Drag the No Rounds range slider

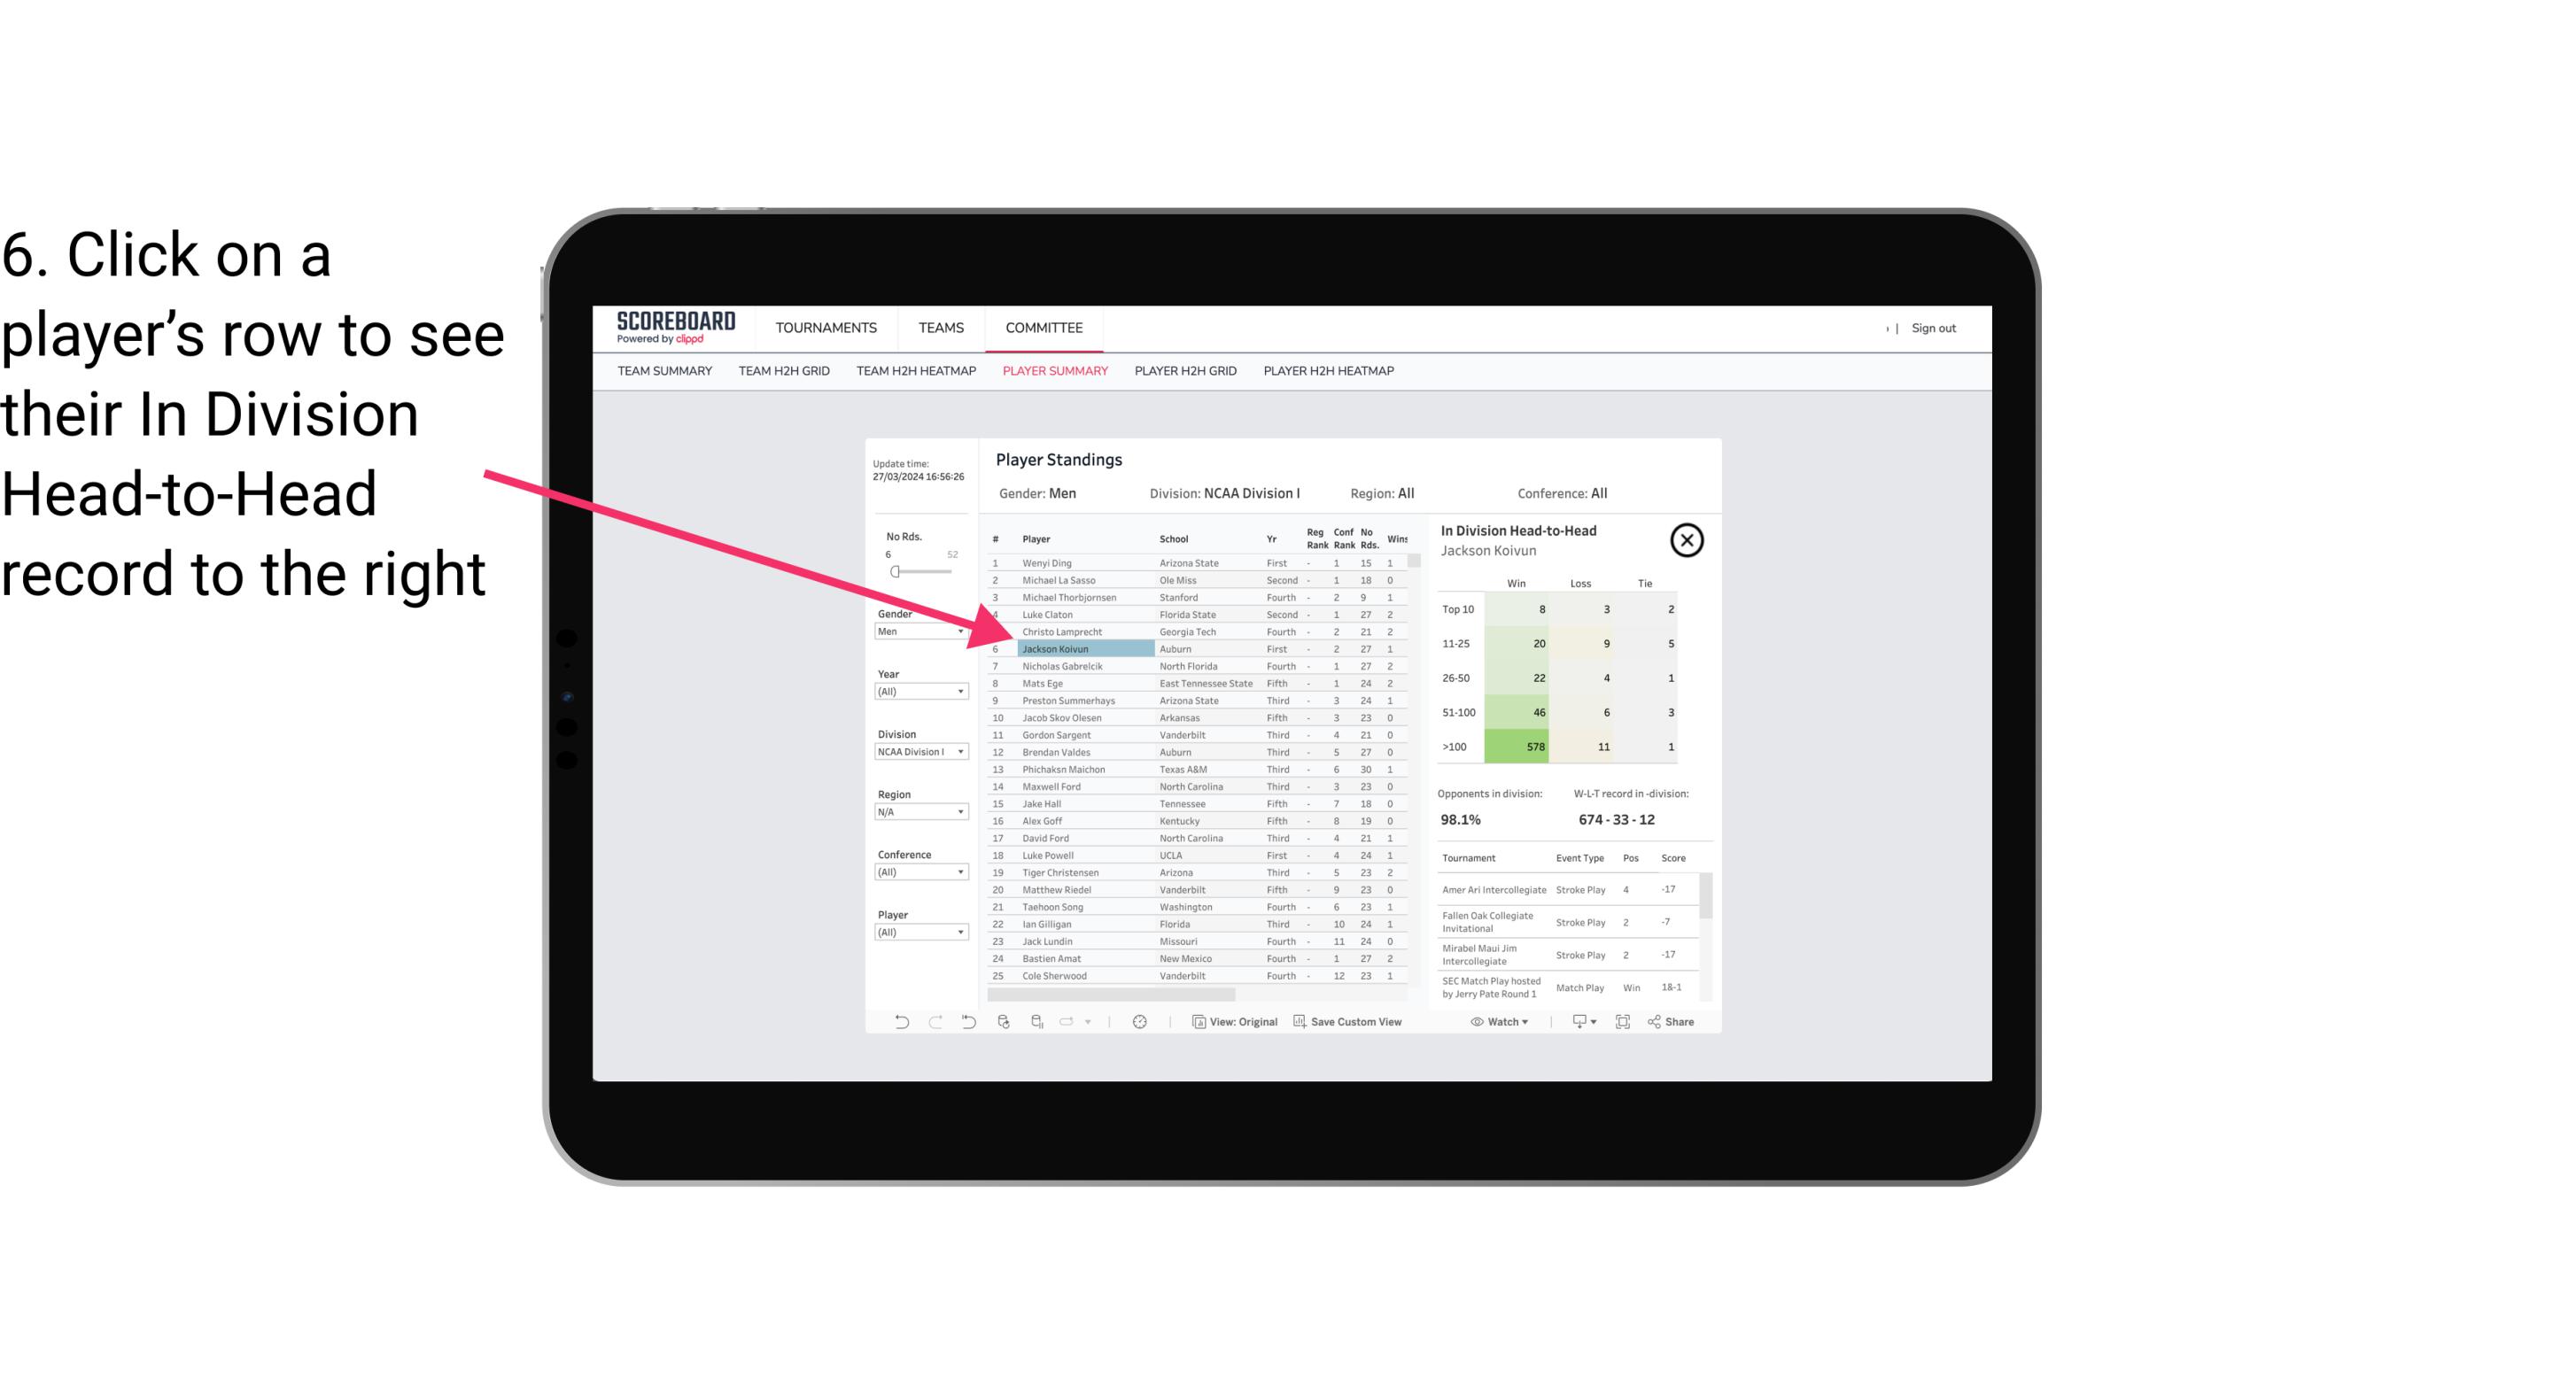pos(896,572)
